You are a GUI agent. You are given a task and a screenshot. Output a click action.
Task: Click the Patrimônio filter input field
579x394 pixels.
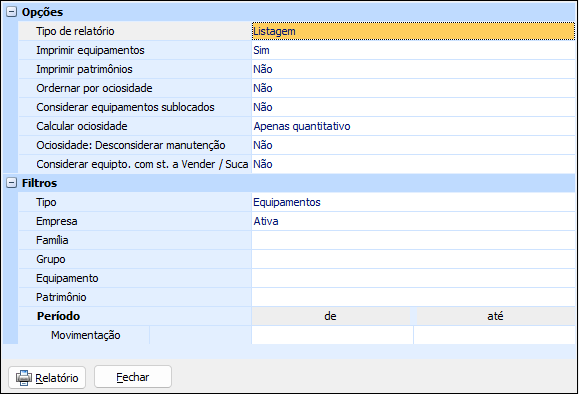tap(413, 297)
